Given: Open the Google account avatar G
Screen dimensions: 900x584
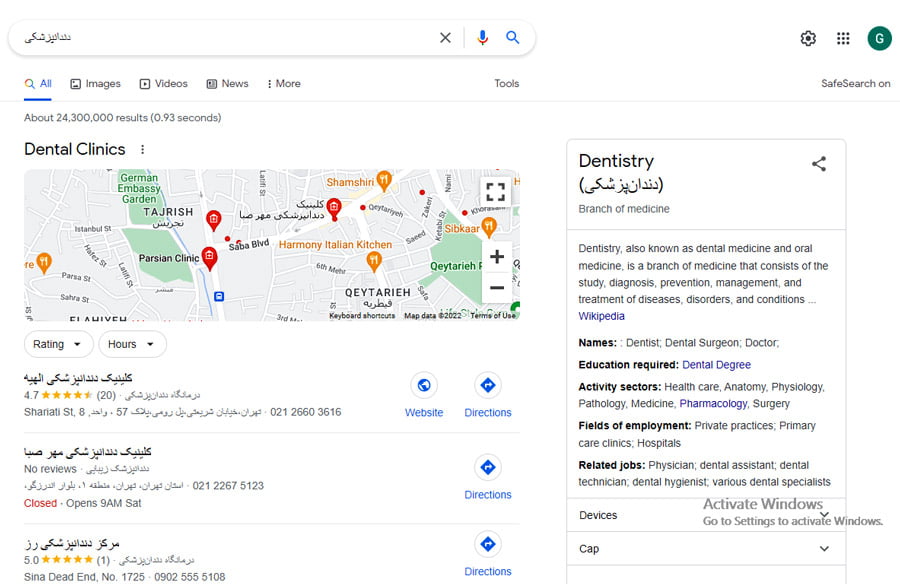Looking at the screenshot, I should pos(879,38).
